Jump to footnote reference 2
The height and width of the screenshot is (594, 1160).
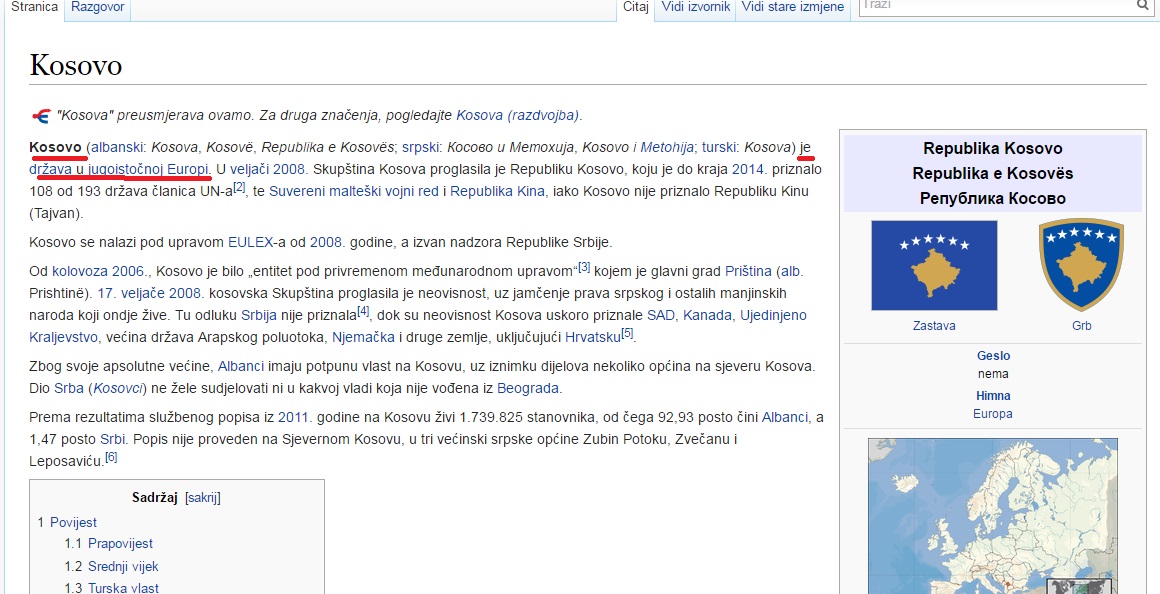click(239, 188)
